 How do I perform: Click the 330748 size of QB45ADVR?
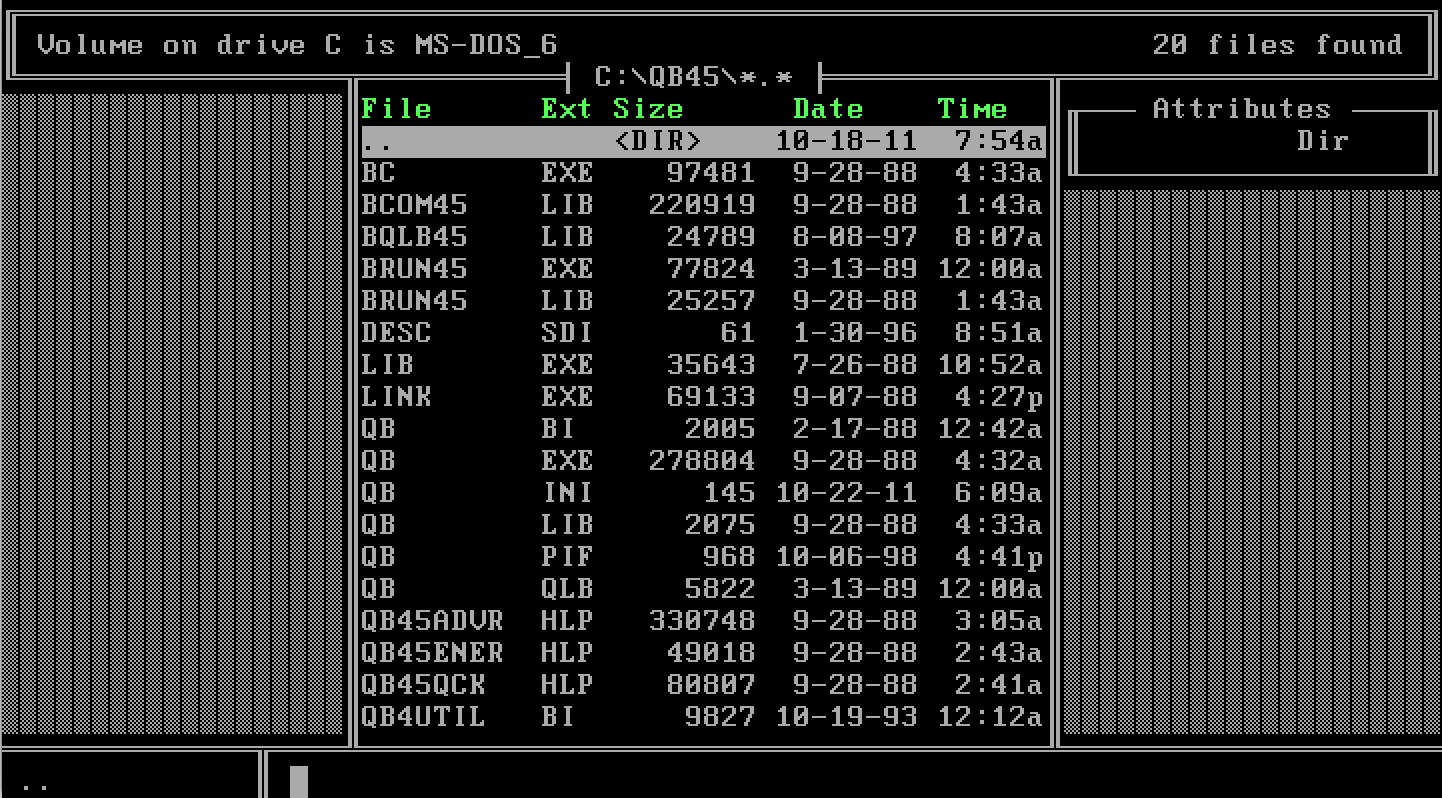click(702, 621)
